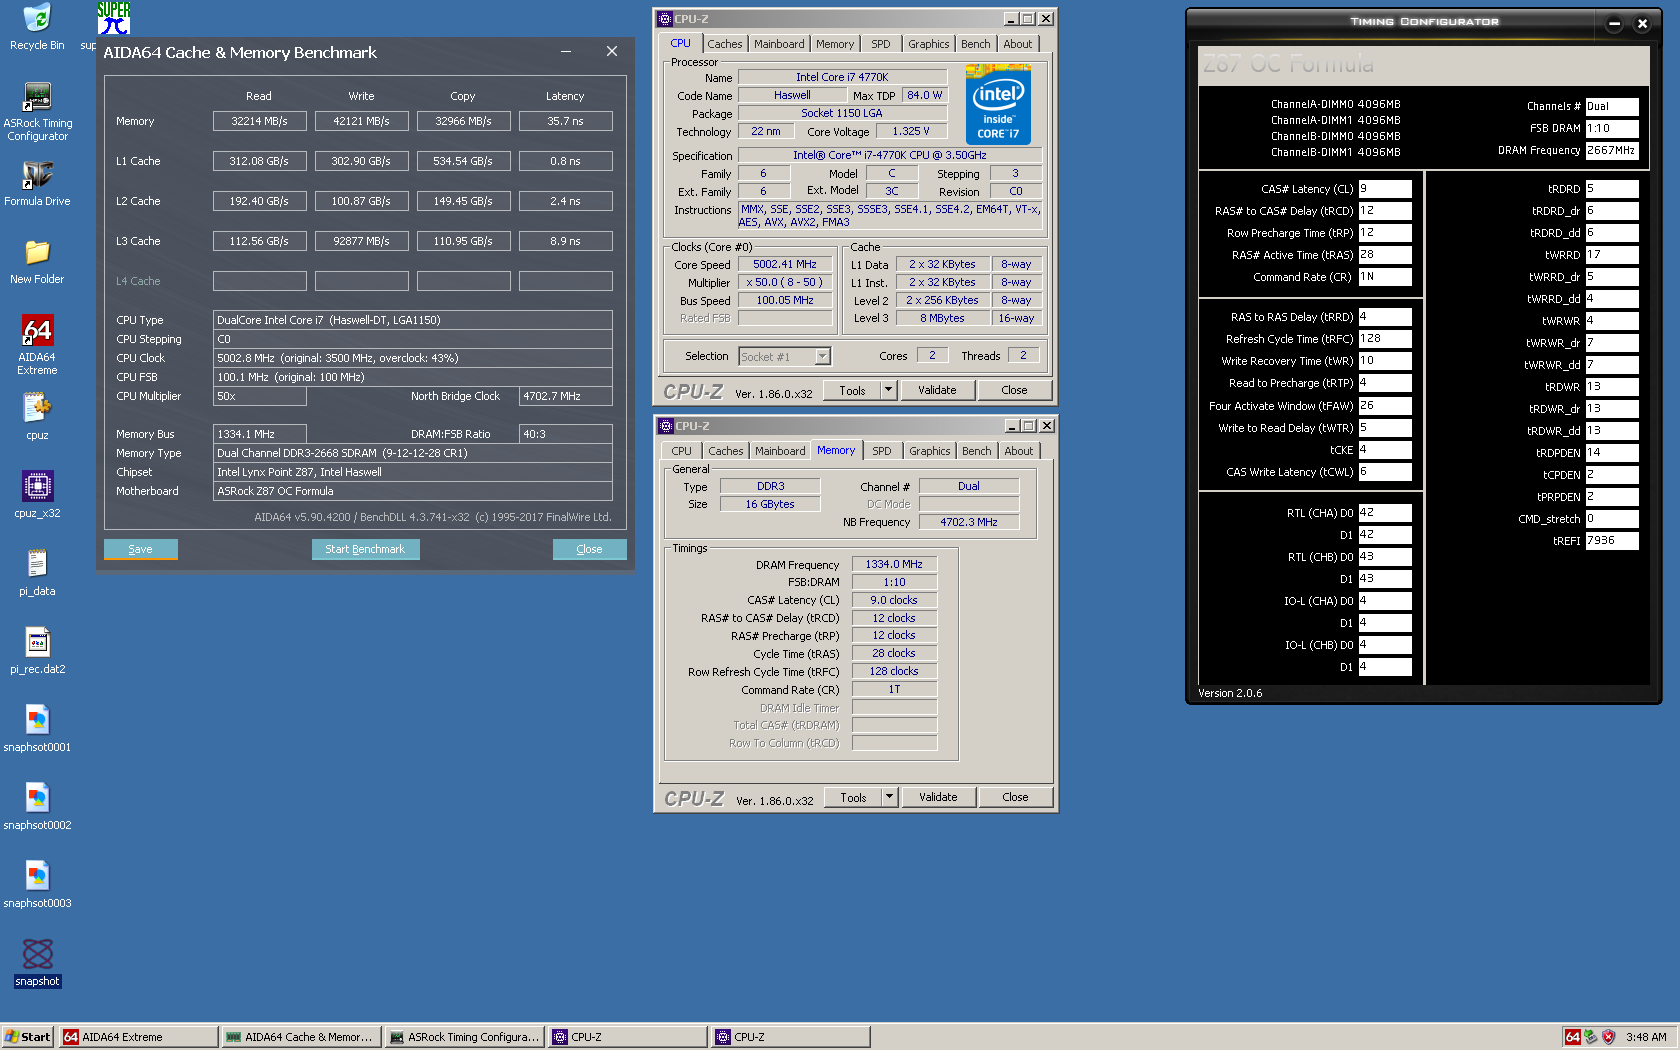Click NB Frequency value 4702.3 MHz

click(x=969, y=522)
